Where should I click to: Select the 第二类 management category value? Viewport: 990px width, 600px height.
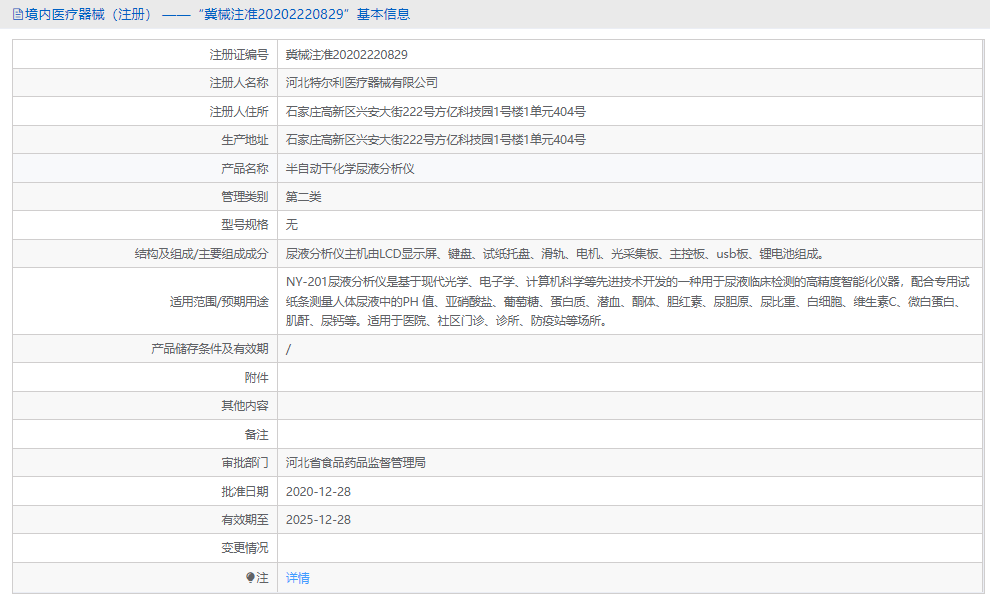pyautogui.click(x=303, y=196)
